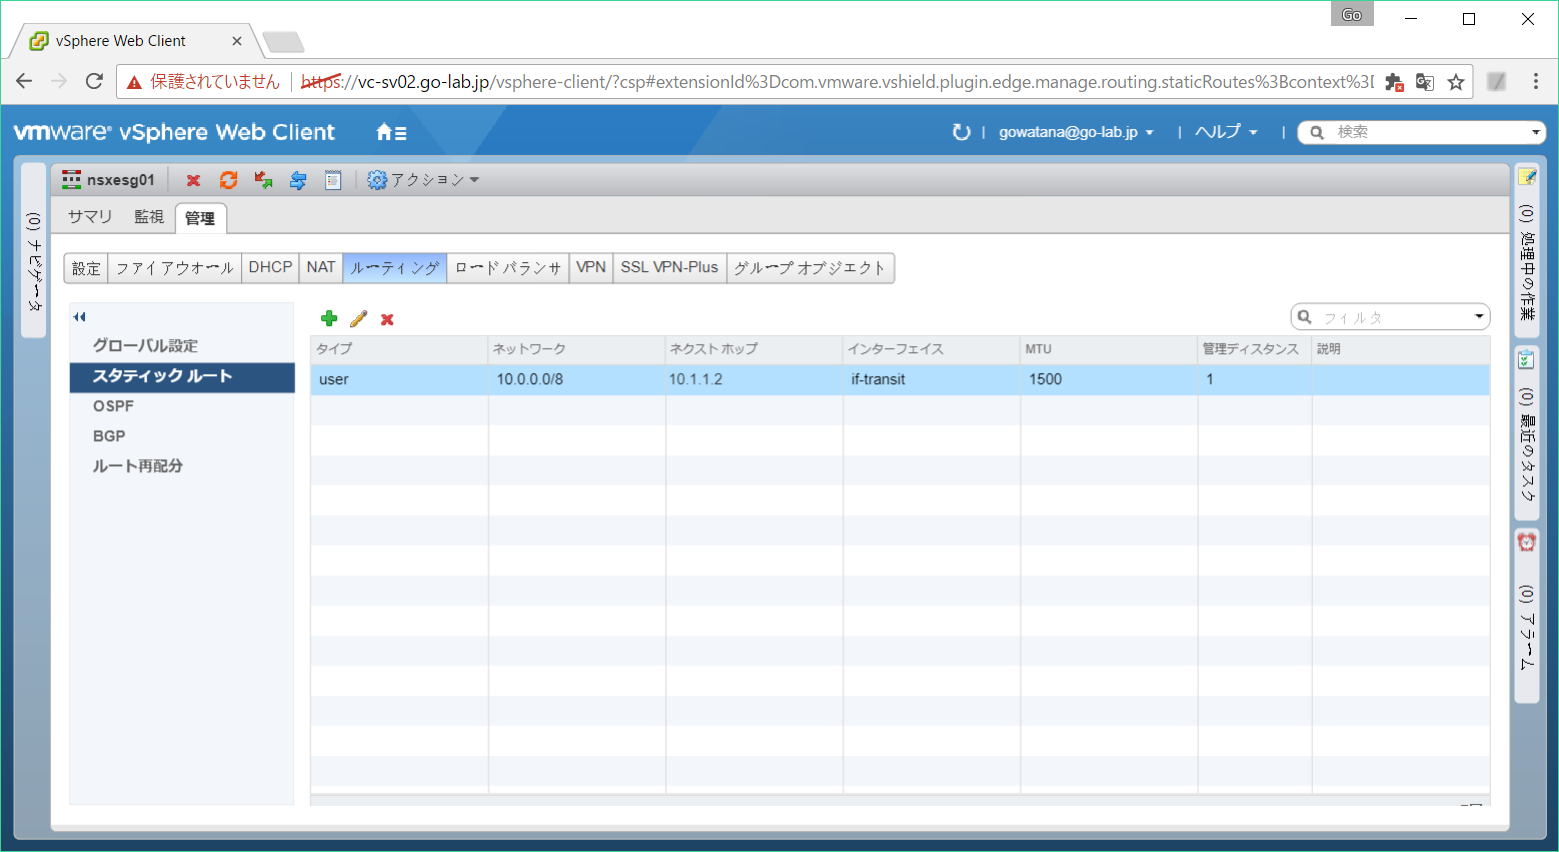Click the vSphere home menu icon

pos(390,132)
